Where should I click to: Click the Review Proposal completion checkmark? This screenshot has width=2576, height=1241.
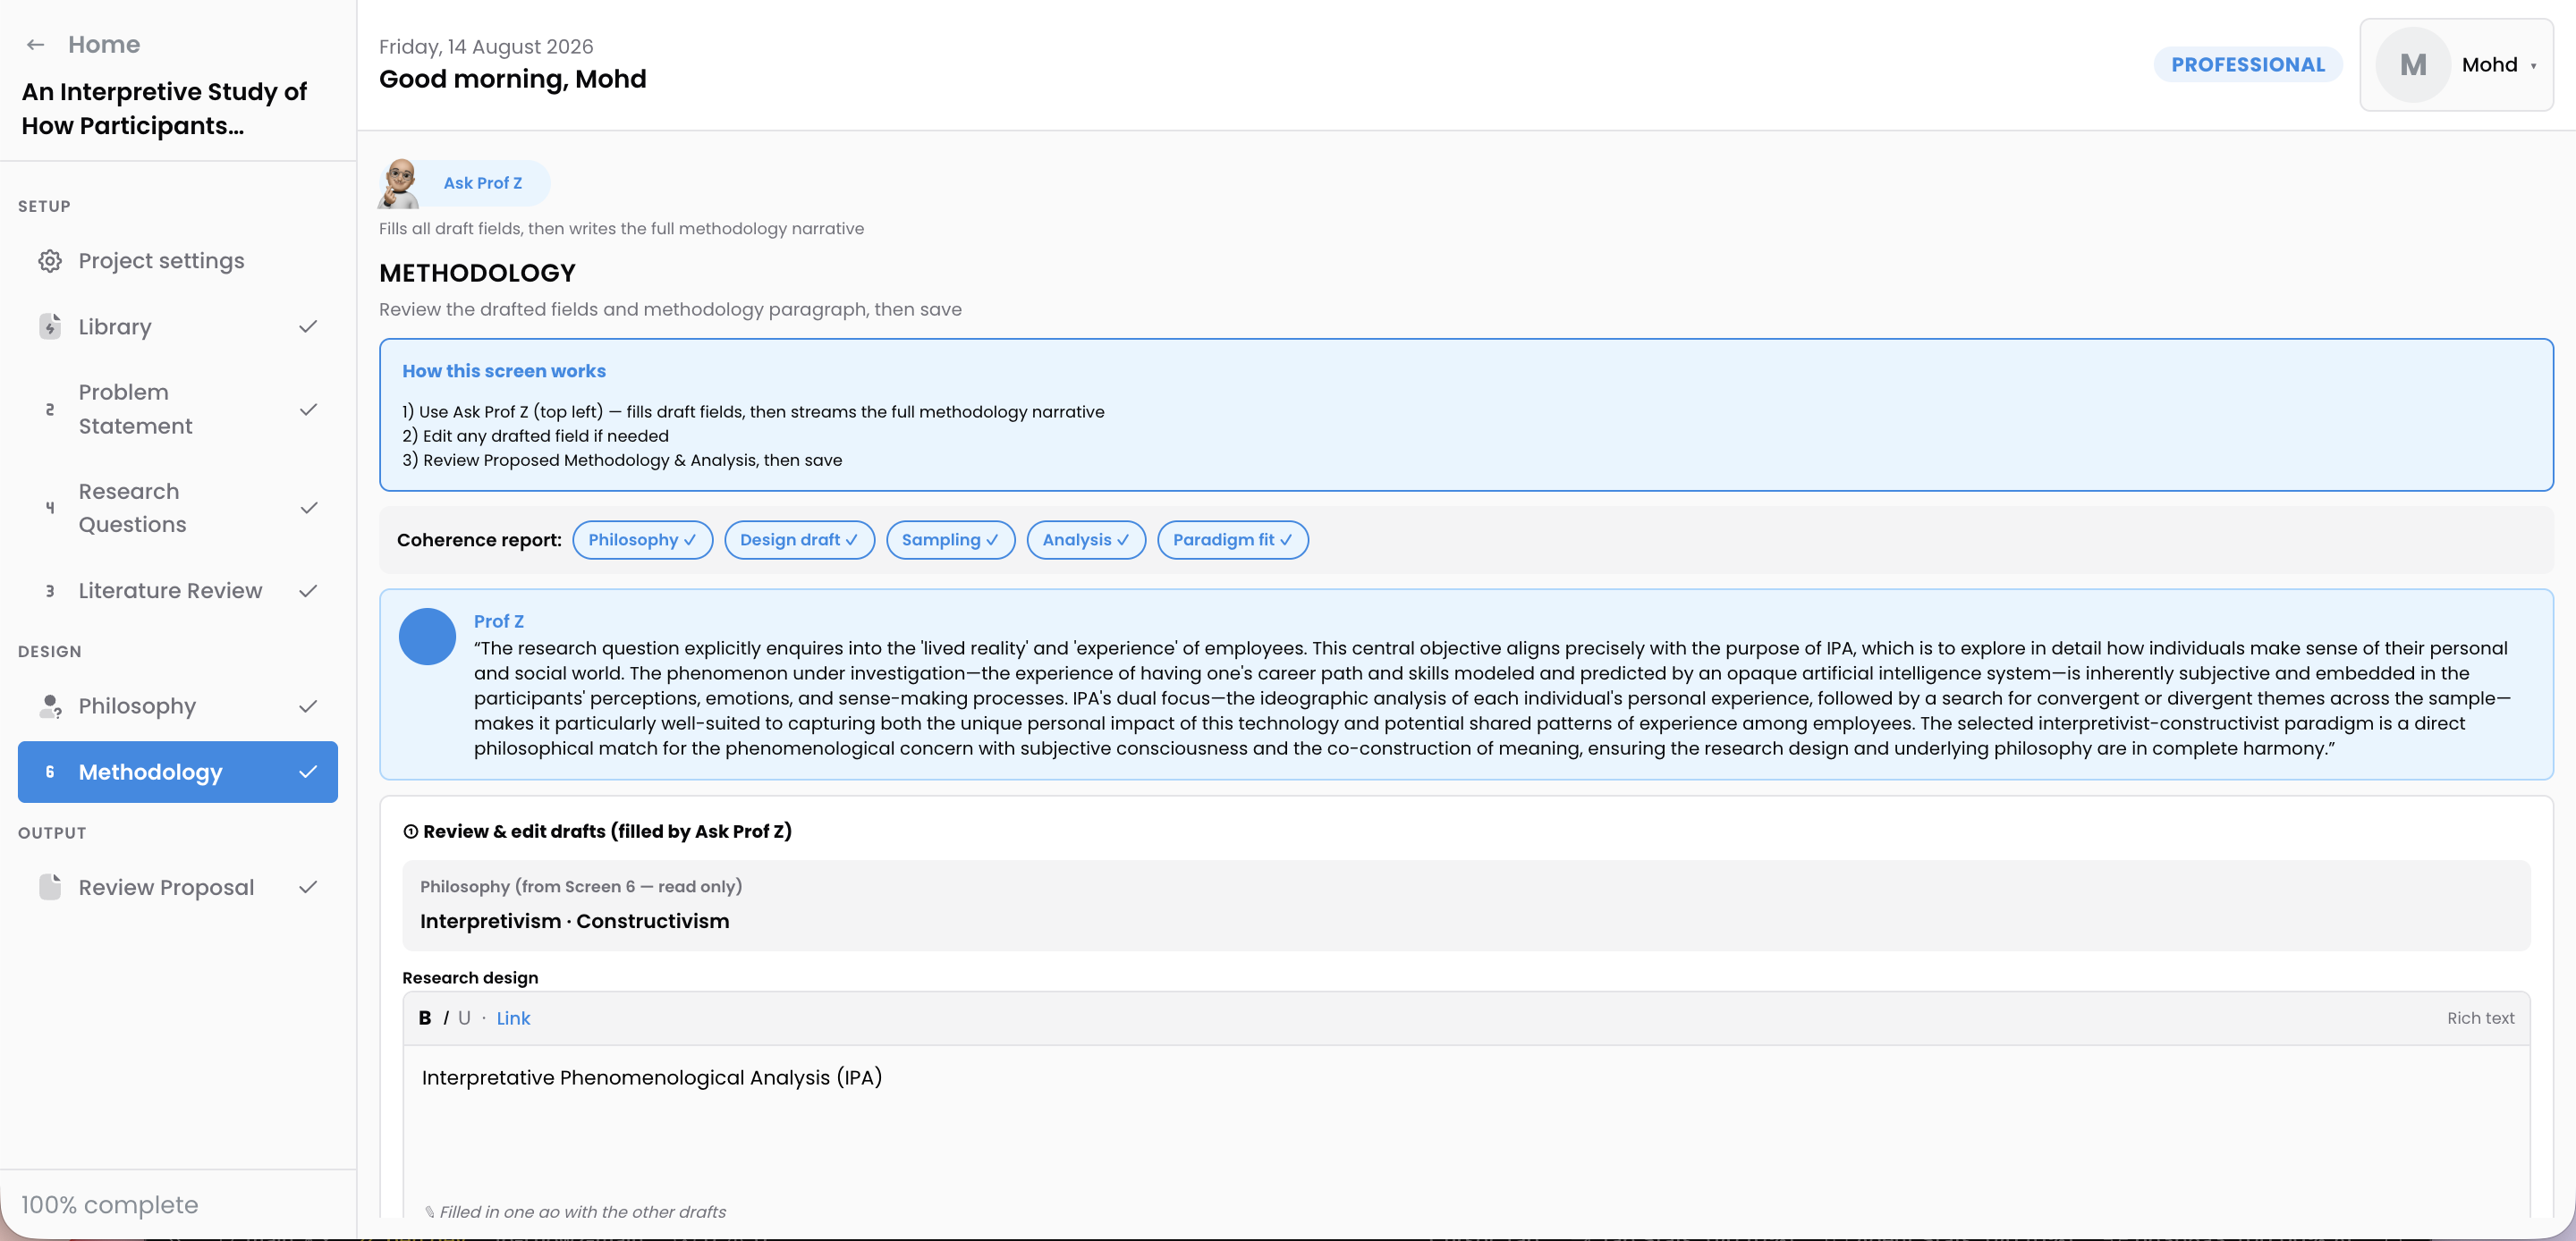[308, 887]
